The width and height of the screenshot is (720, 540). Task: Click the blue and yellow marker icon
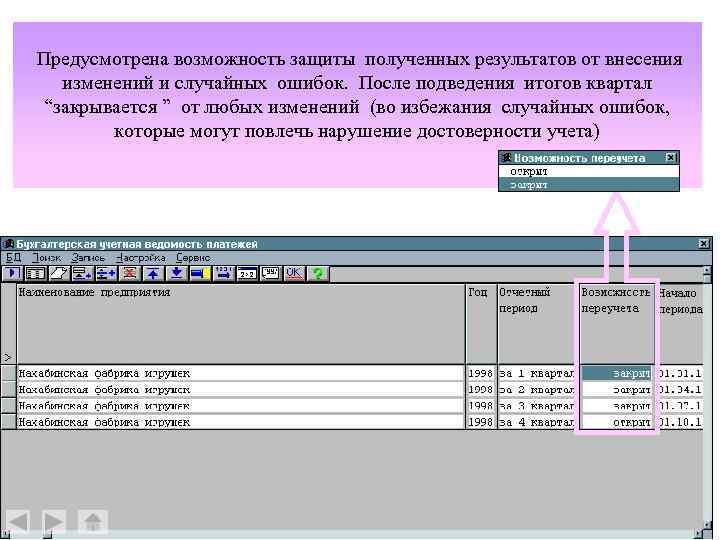point(200,274)
